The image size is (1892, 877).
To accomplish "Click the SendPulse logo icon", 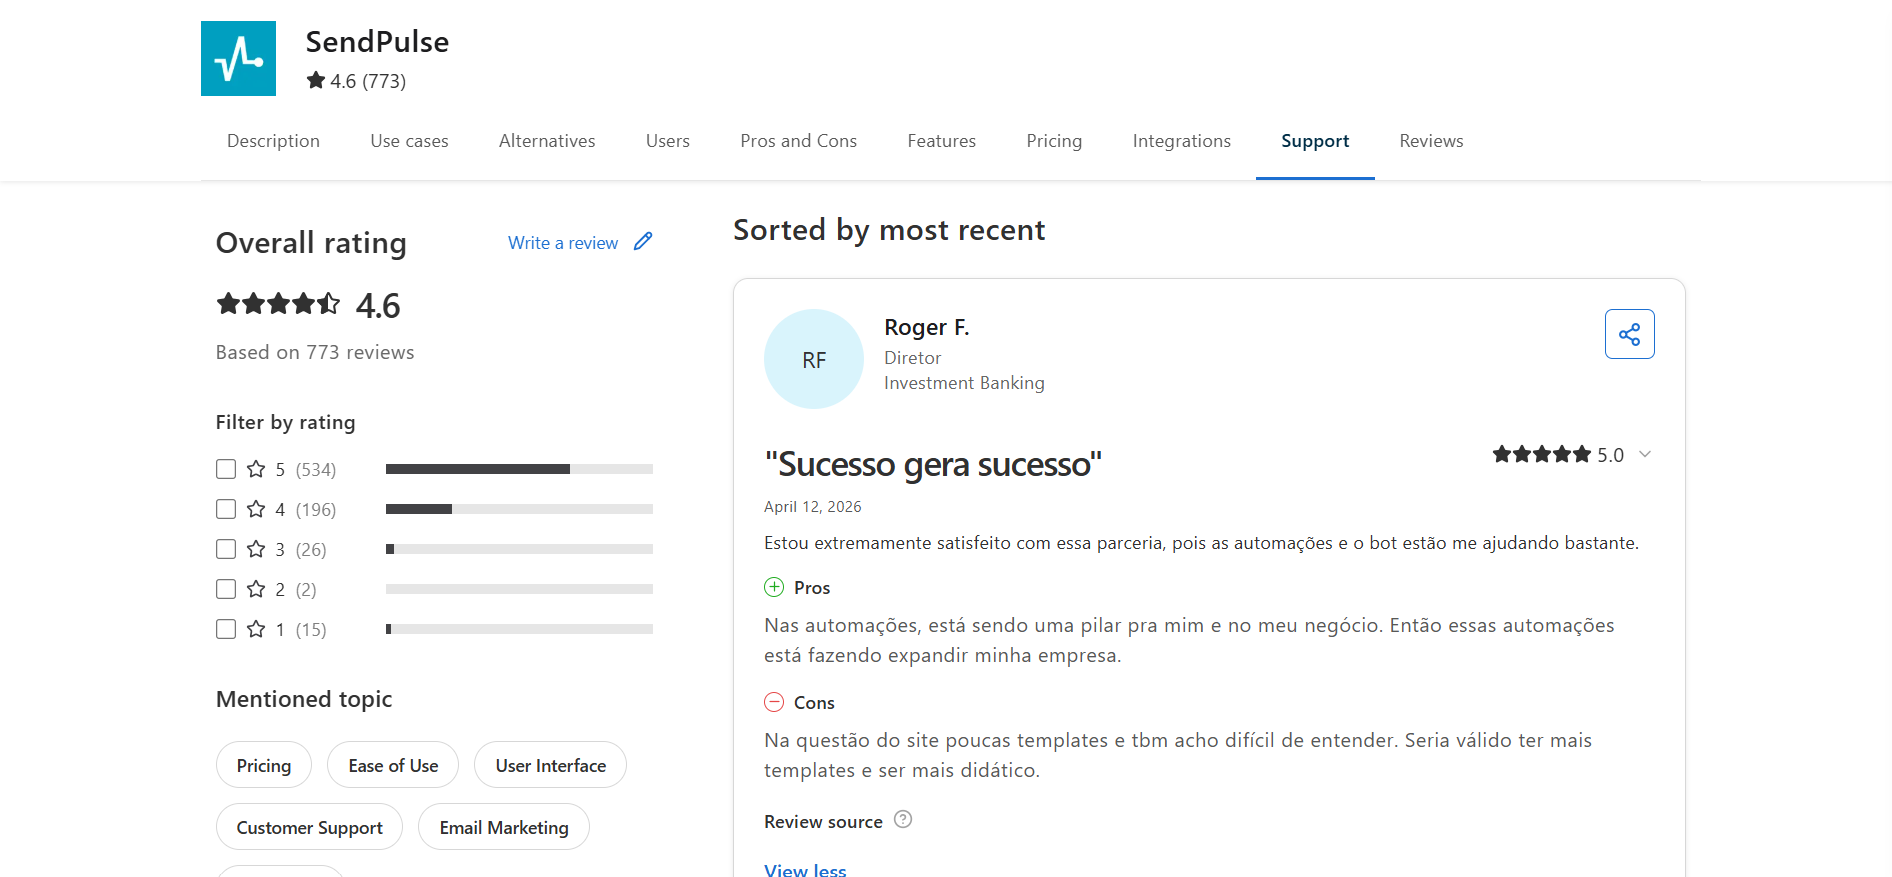I will pos(238,58).
